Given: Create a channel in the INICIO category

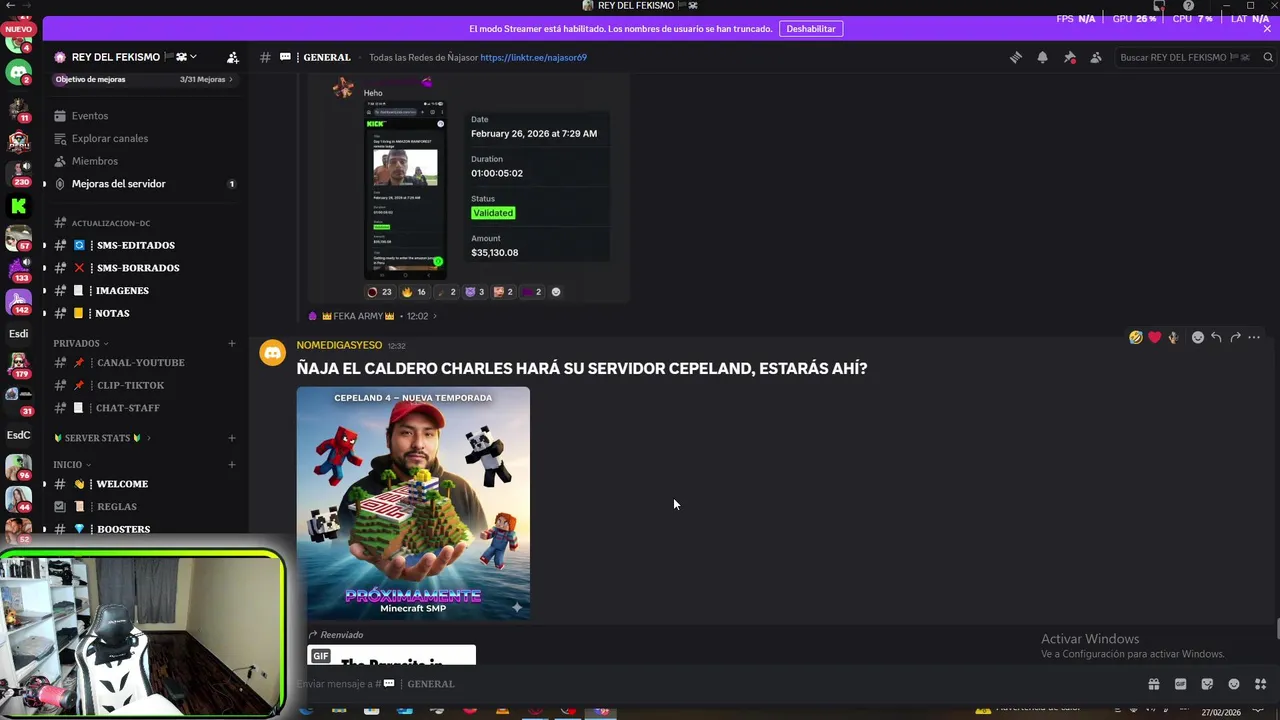Looking at the screenshot, I should pos(232,465).
